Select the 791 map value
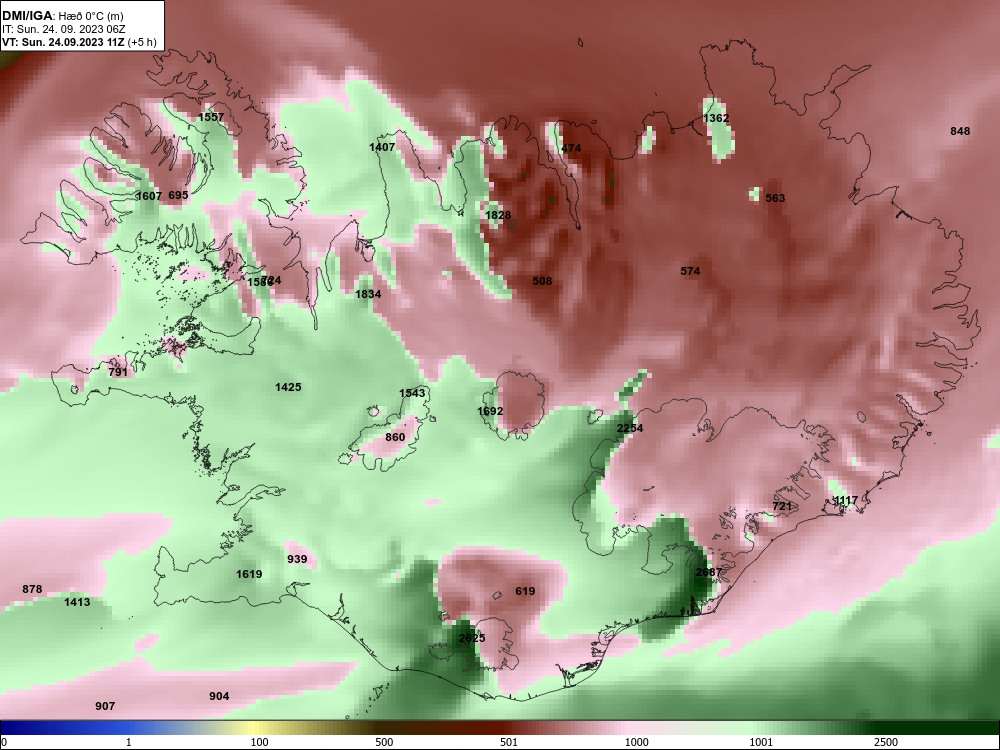Image resolution: width=1000 pixels, height=750 pixels. click(118, 372)
